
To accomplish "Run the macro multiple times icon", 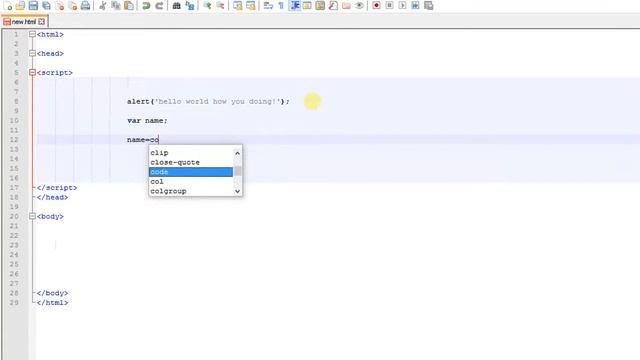I will [416, 5].
